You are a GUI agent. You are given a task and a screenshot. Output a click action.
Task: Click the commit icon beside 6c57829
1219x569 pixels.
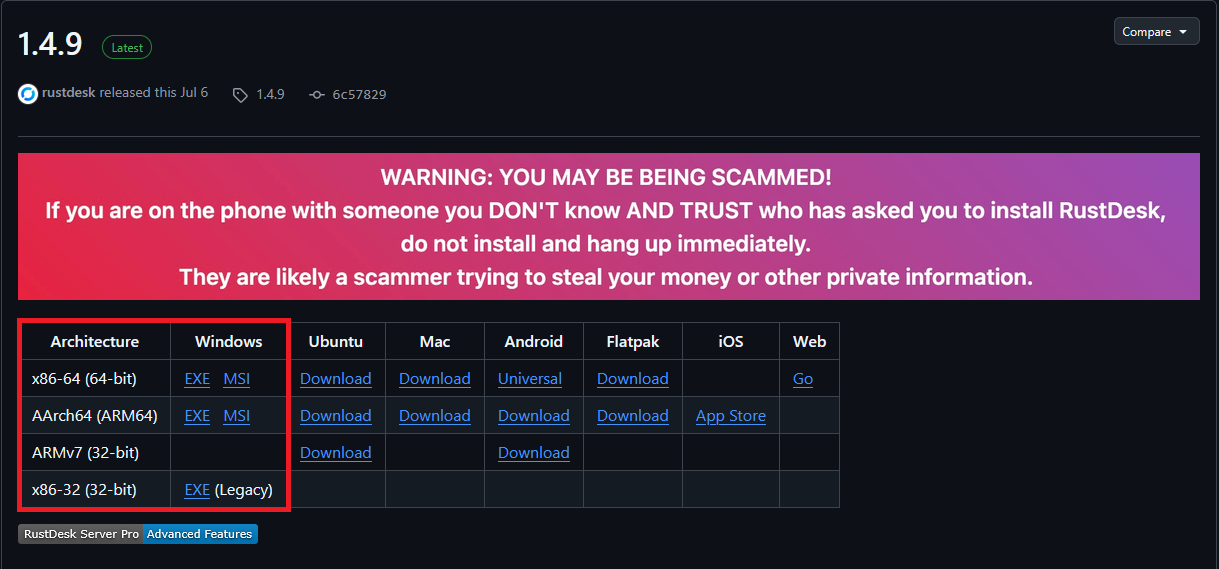coord(317,95)
